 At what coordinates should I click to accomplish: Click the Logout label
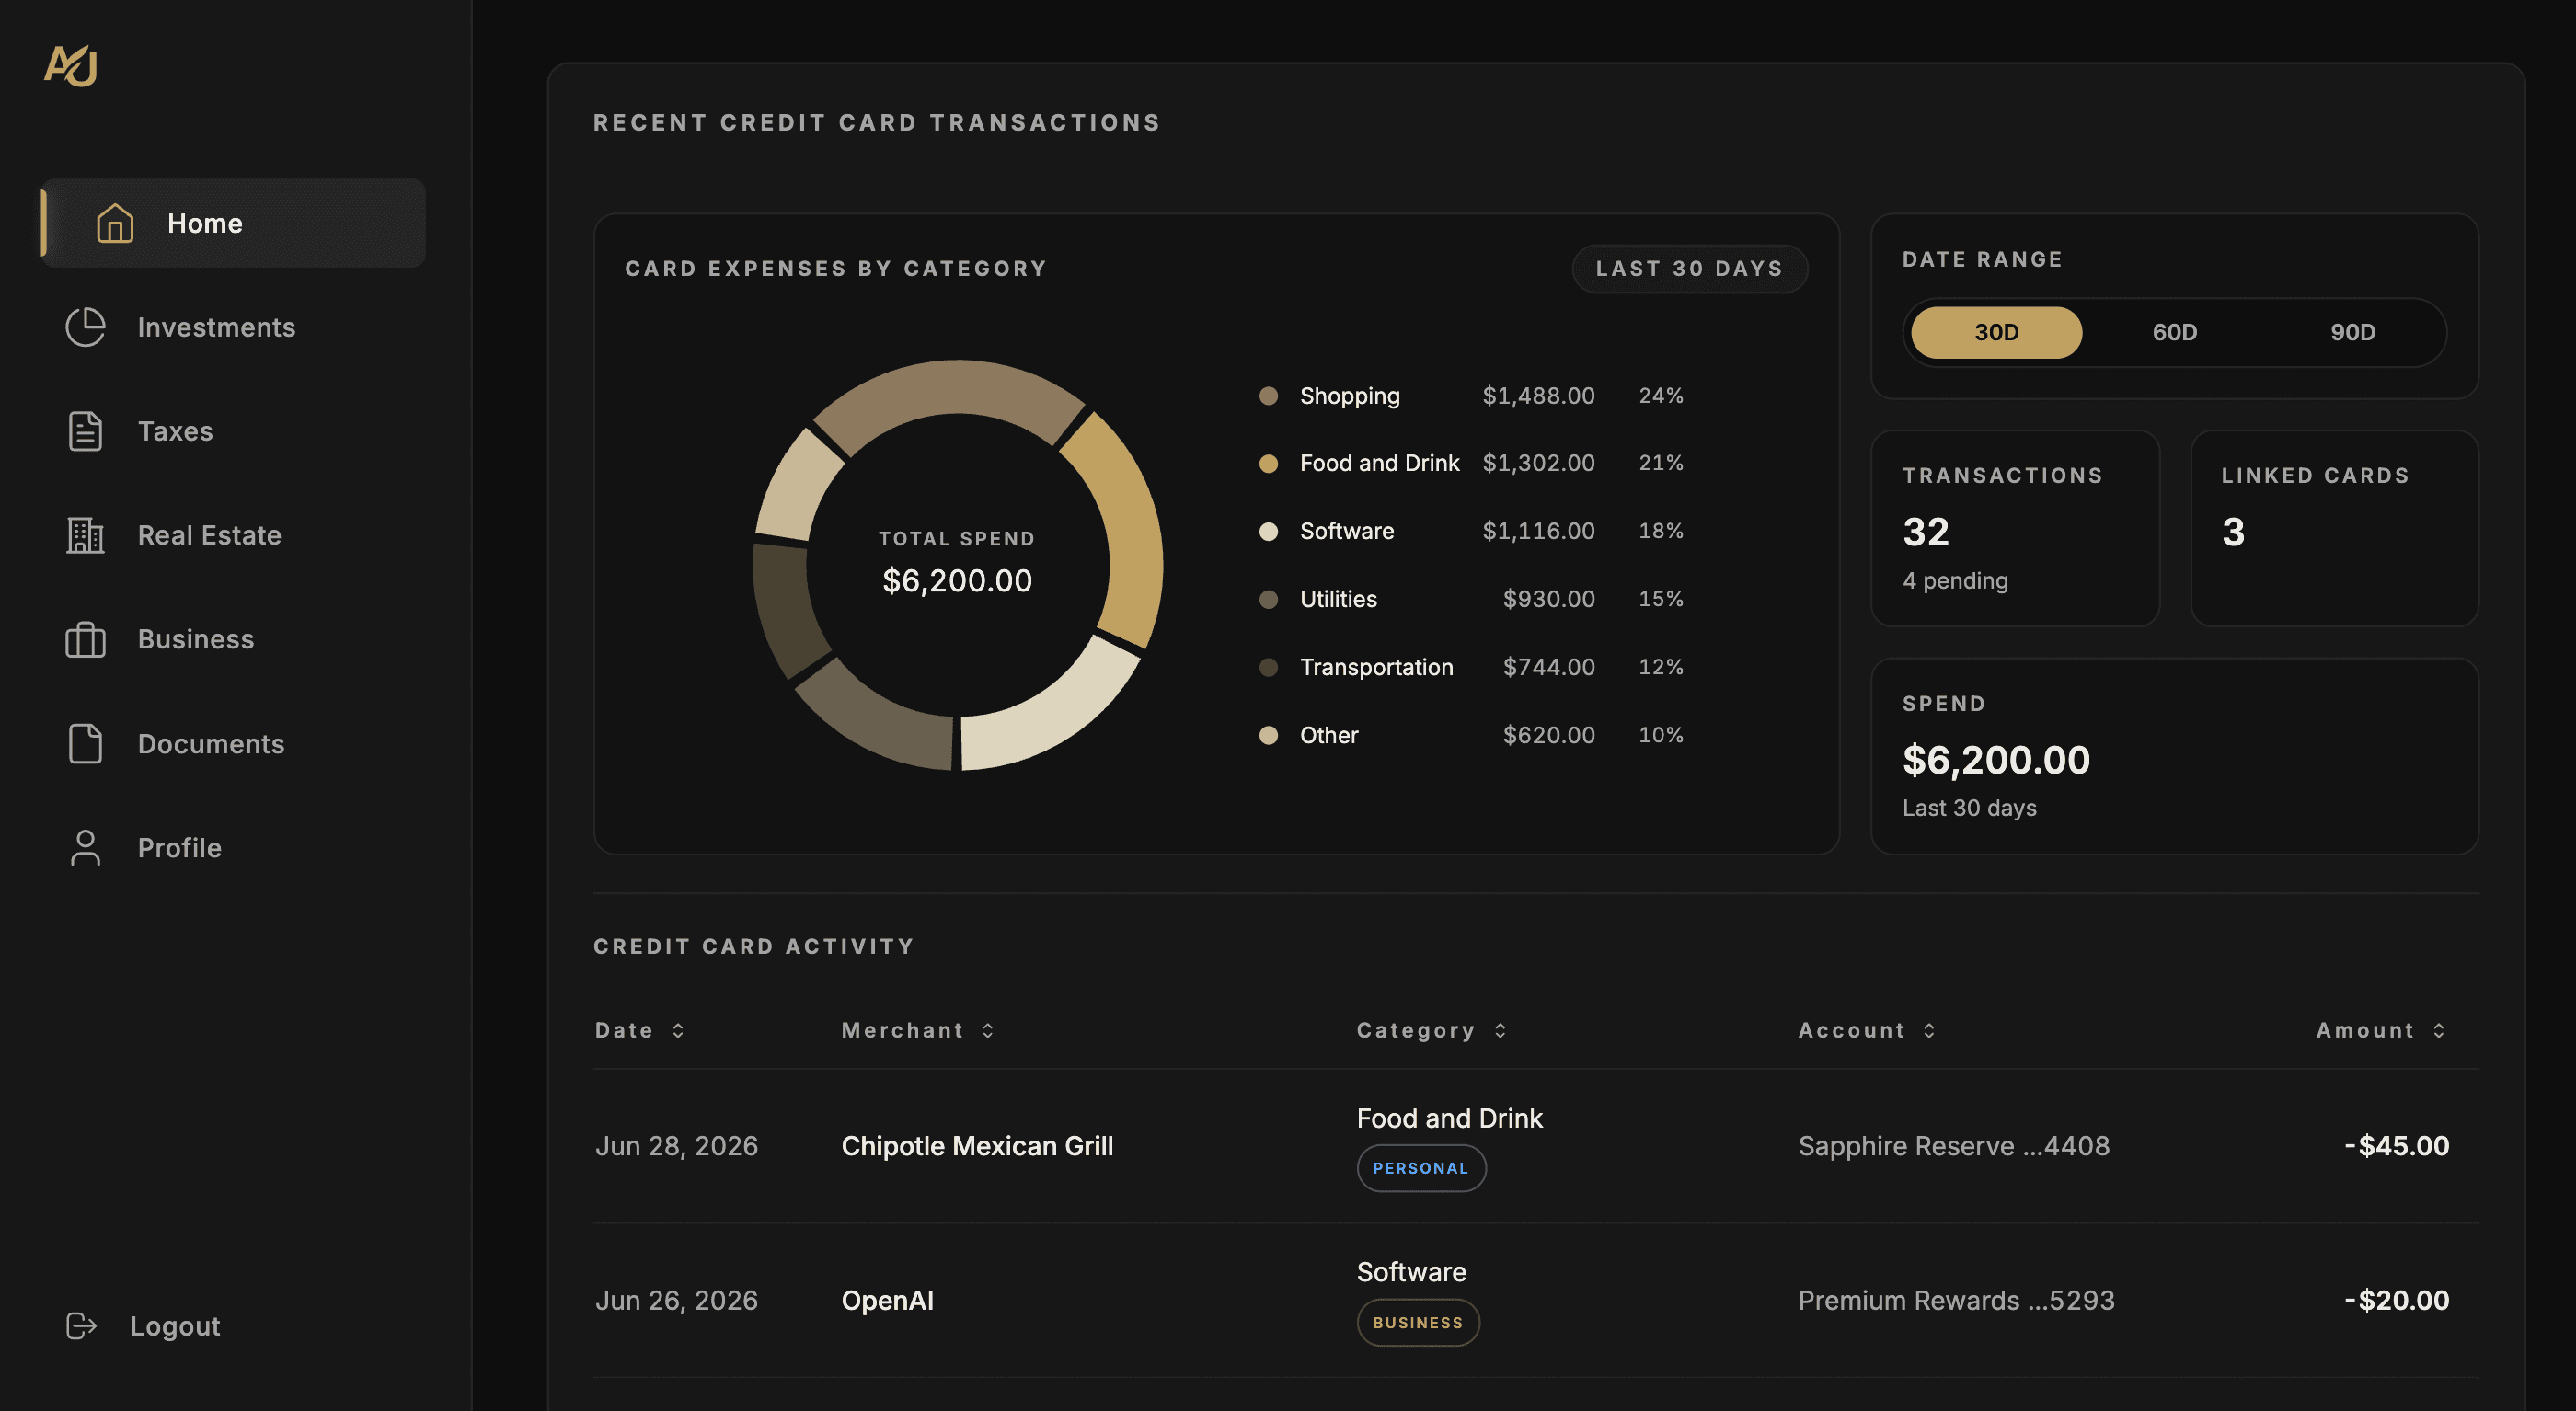point(175,1326)
